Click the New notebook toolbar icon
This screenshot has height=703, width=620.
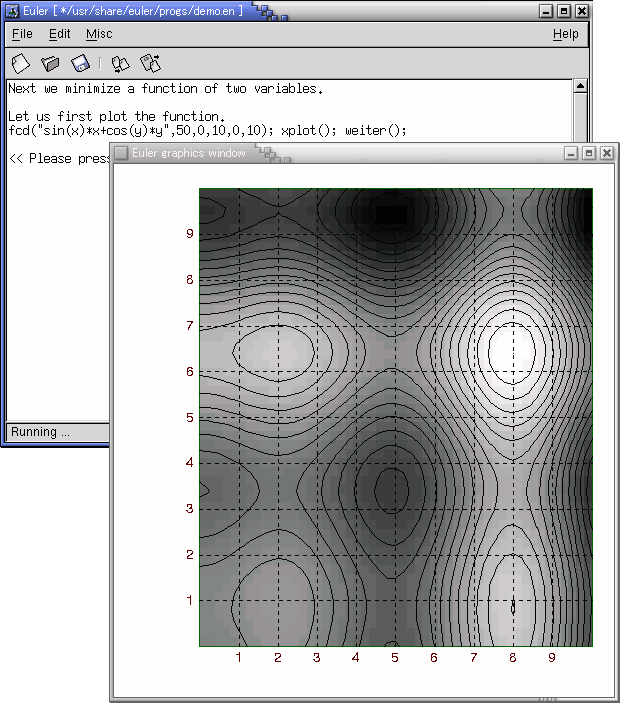[20, 64]
